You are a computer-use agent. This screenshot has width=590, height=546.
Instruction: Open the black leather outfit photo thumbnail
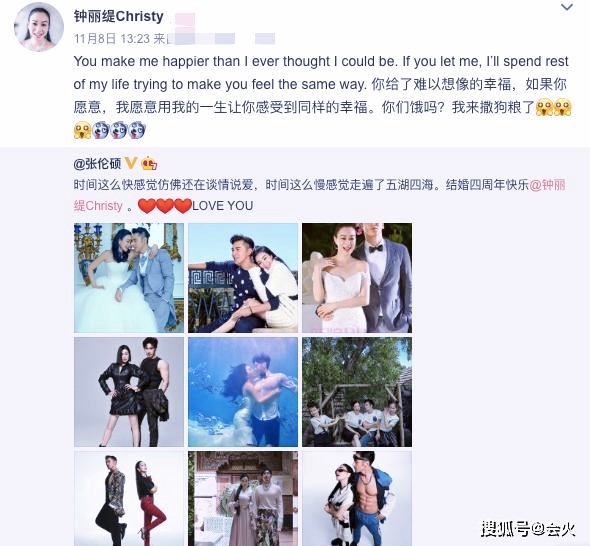pos(129,392)
